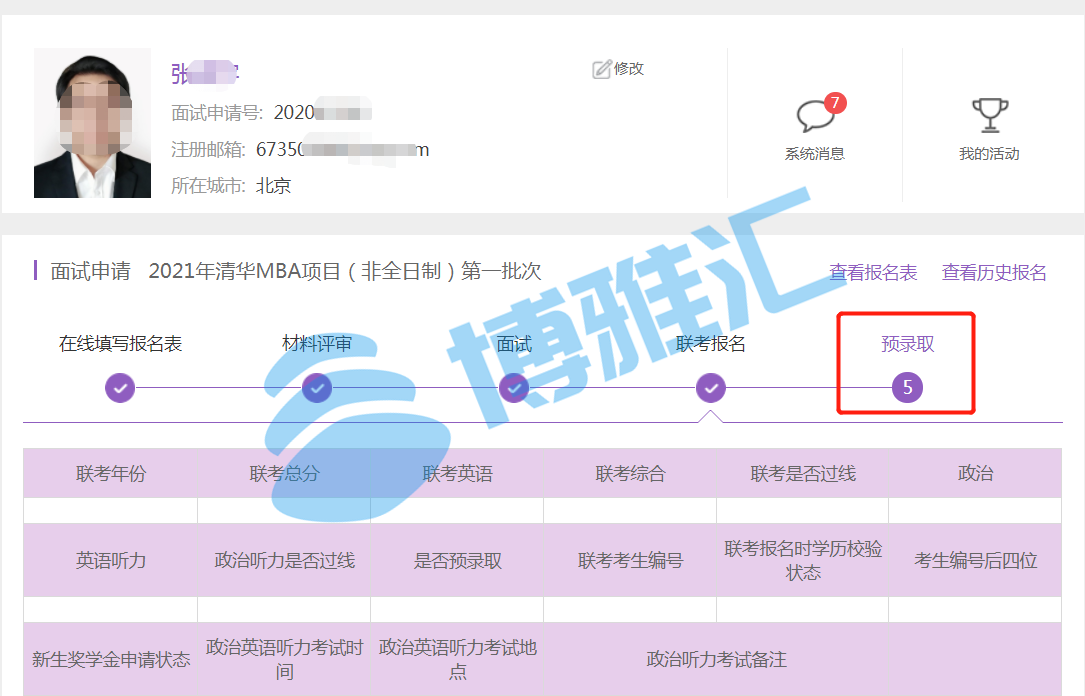The image size is (1085, 696).
Task: Open 系统消息 speech bubble icon
Action: (815, 116)
